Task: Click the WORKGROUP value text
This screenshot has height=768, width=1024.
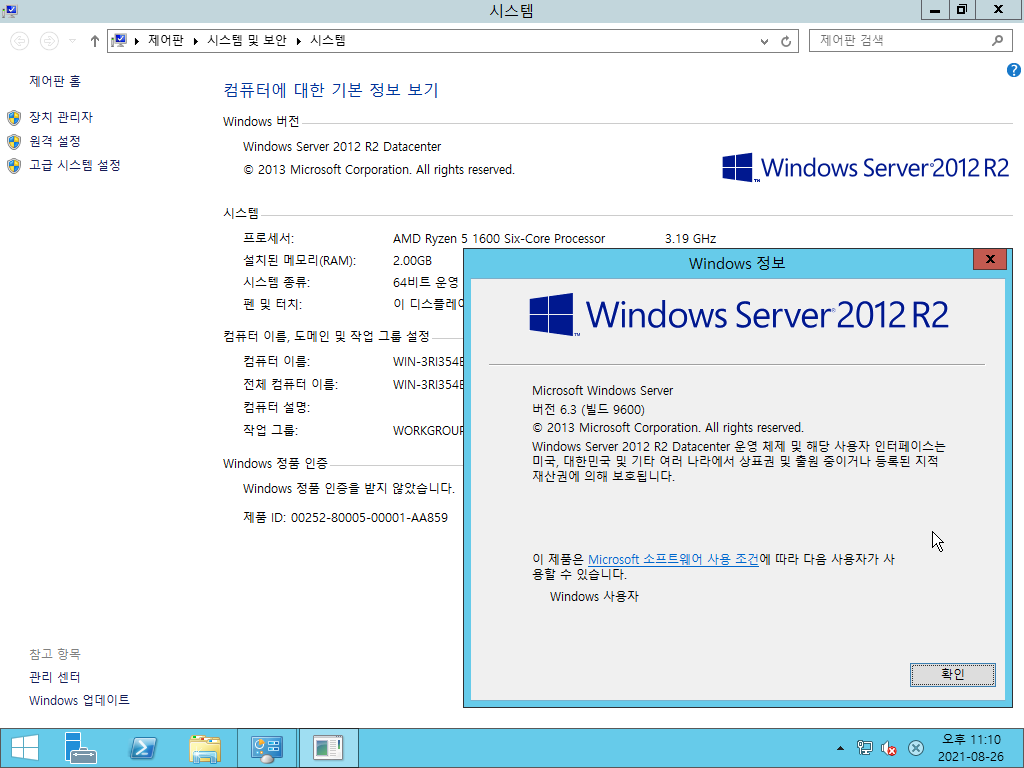Action: [428, 431]
